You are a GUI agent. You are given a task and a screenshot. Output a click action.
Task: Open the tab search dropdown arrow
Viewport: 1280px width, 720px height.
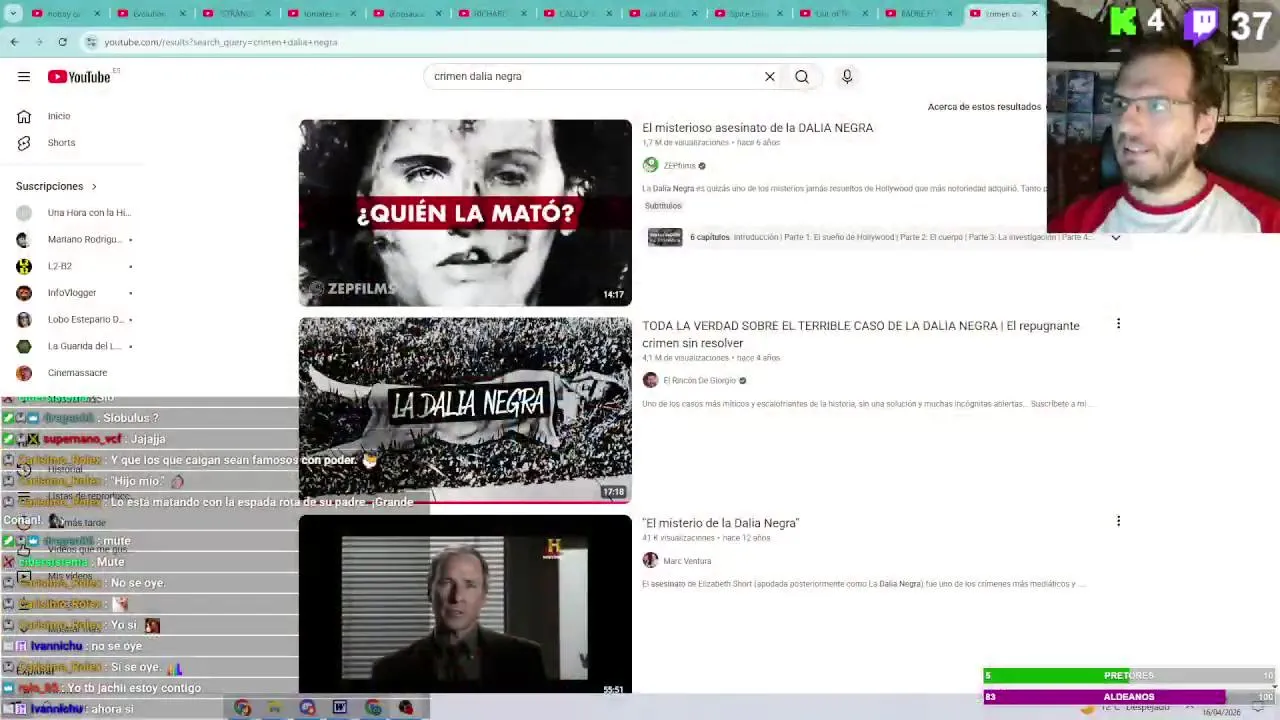coord(13,13)
